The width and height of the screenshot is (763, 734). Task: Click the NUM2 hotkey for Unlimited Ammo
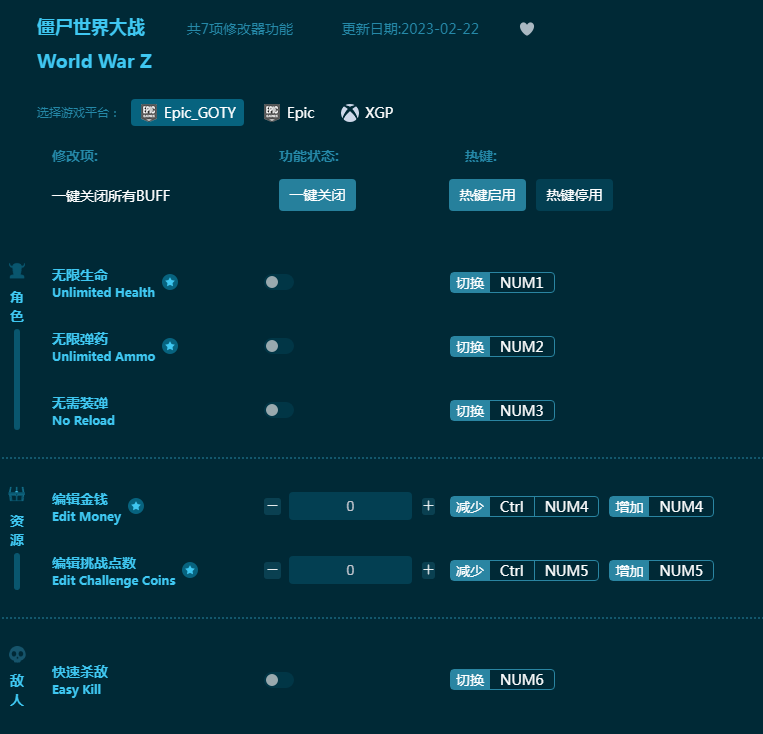[x=522, y=347]
